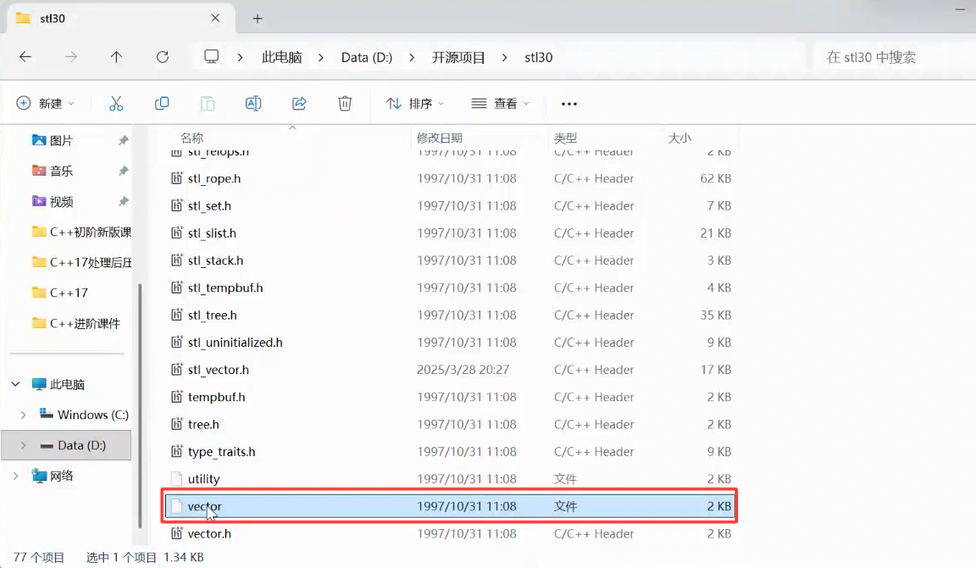Expand chevron after Data (D:) in address bar
The height and width of the screenshot is (568, 976).
[411, 58]
